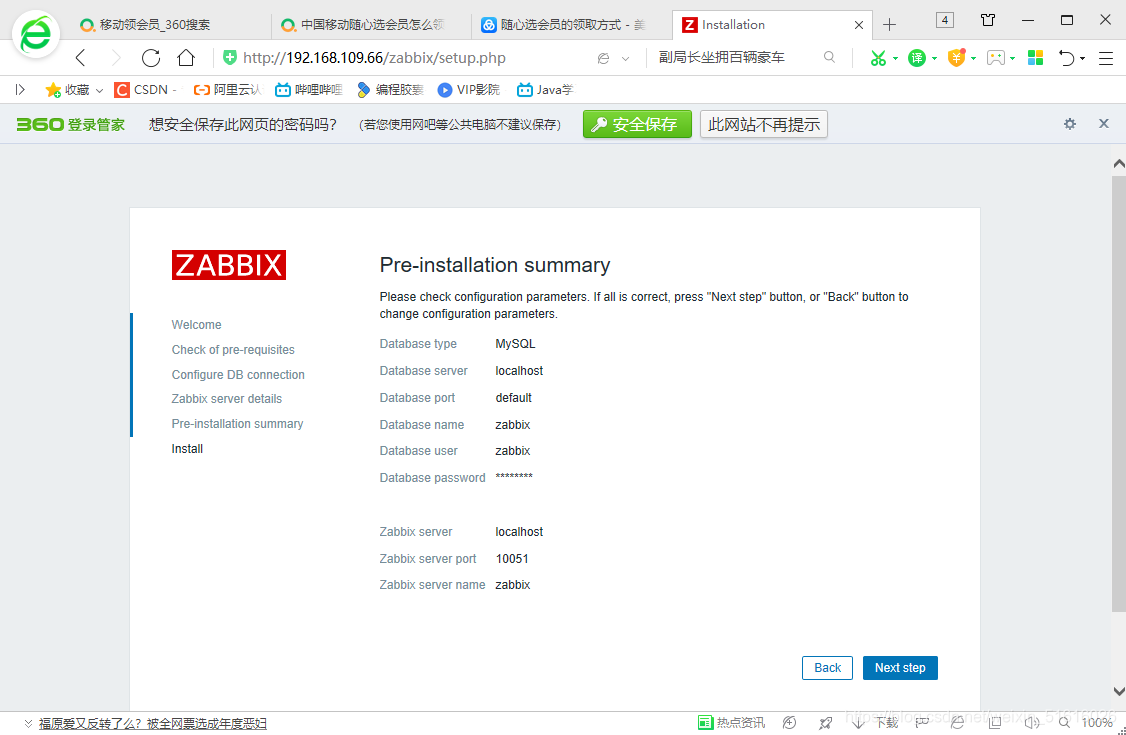The image size is (1126, 735).
Task: Toggle the bookmarks sidebar expander icon
Action: pyautogui.click(x=20, y=90)
